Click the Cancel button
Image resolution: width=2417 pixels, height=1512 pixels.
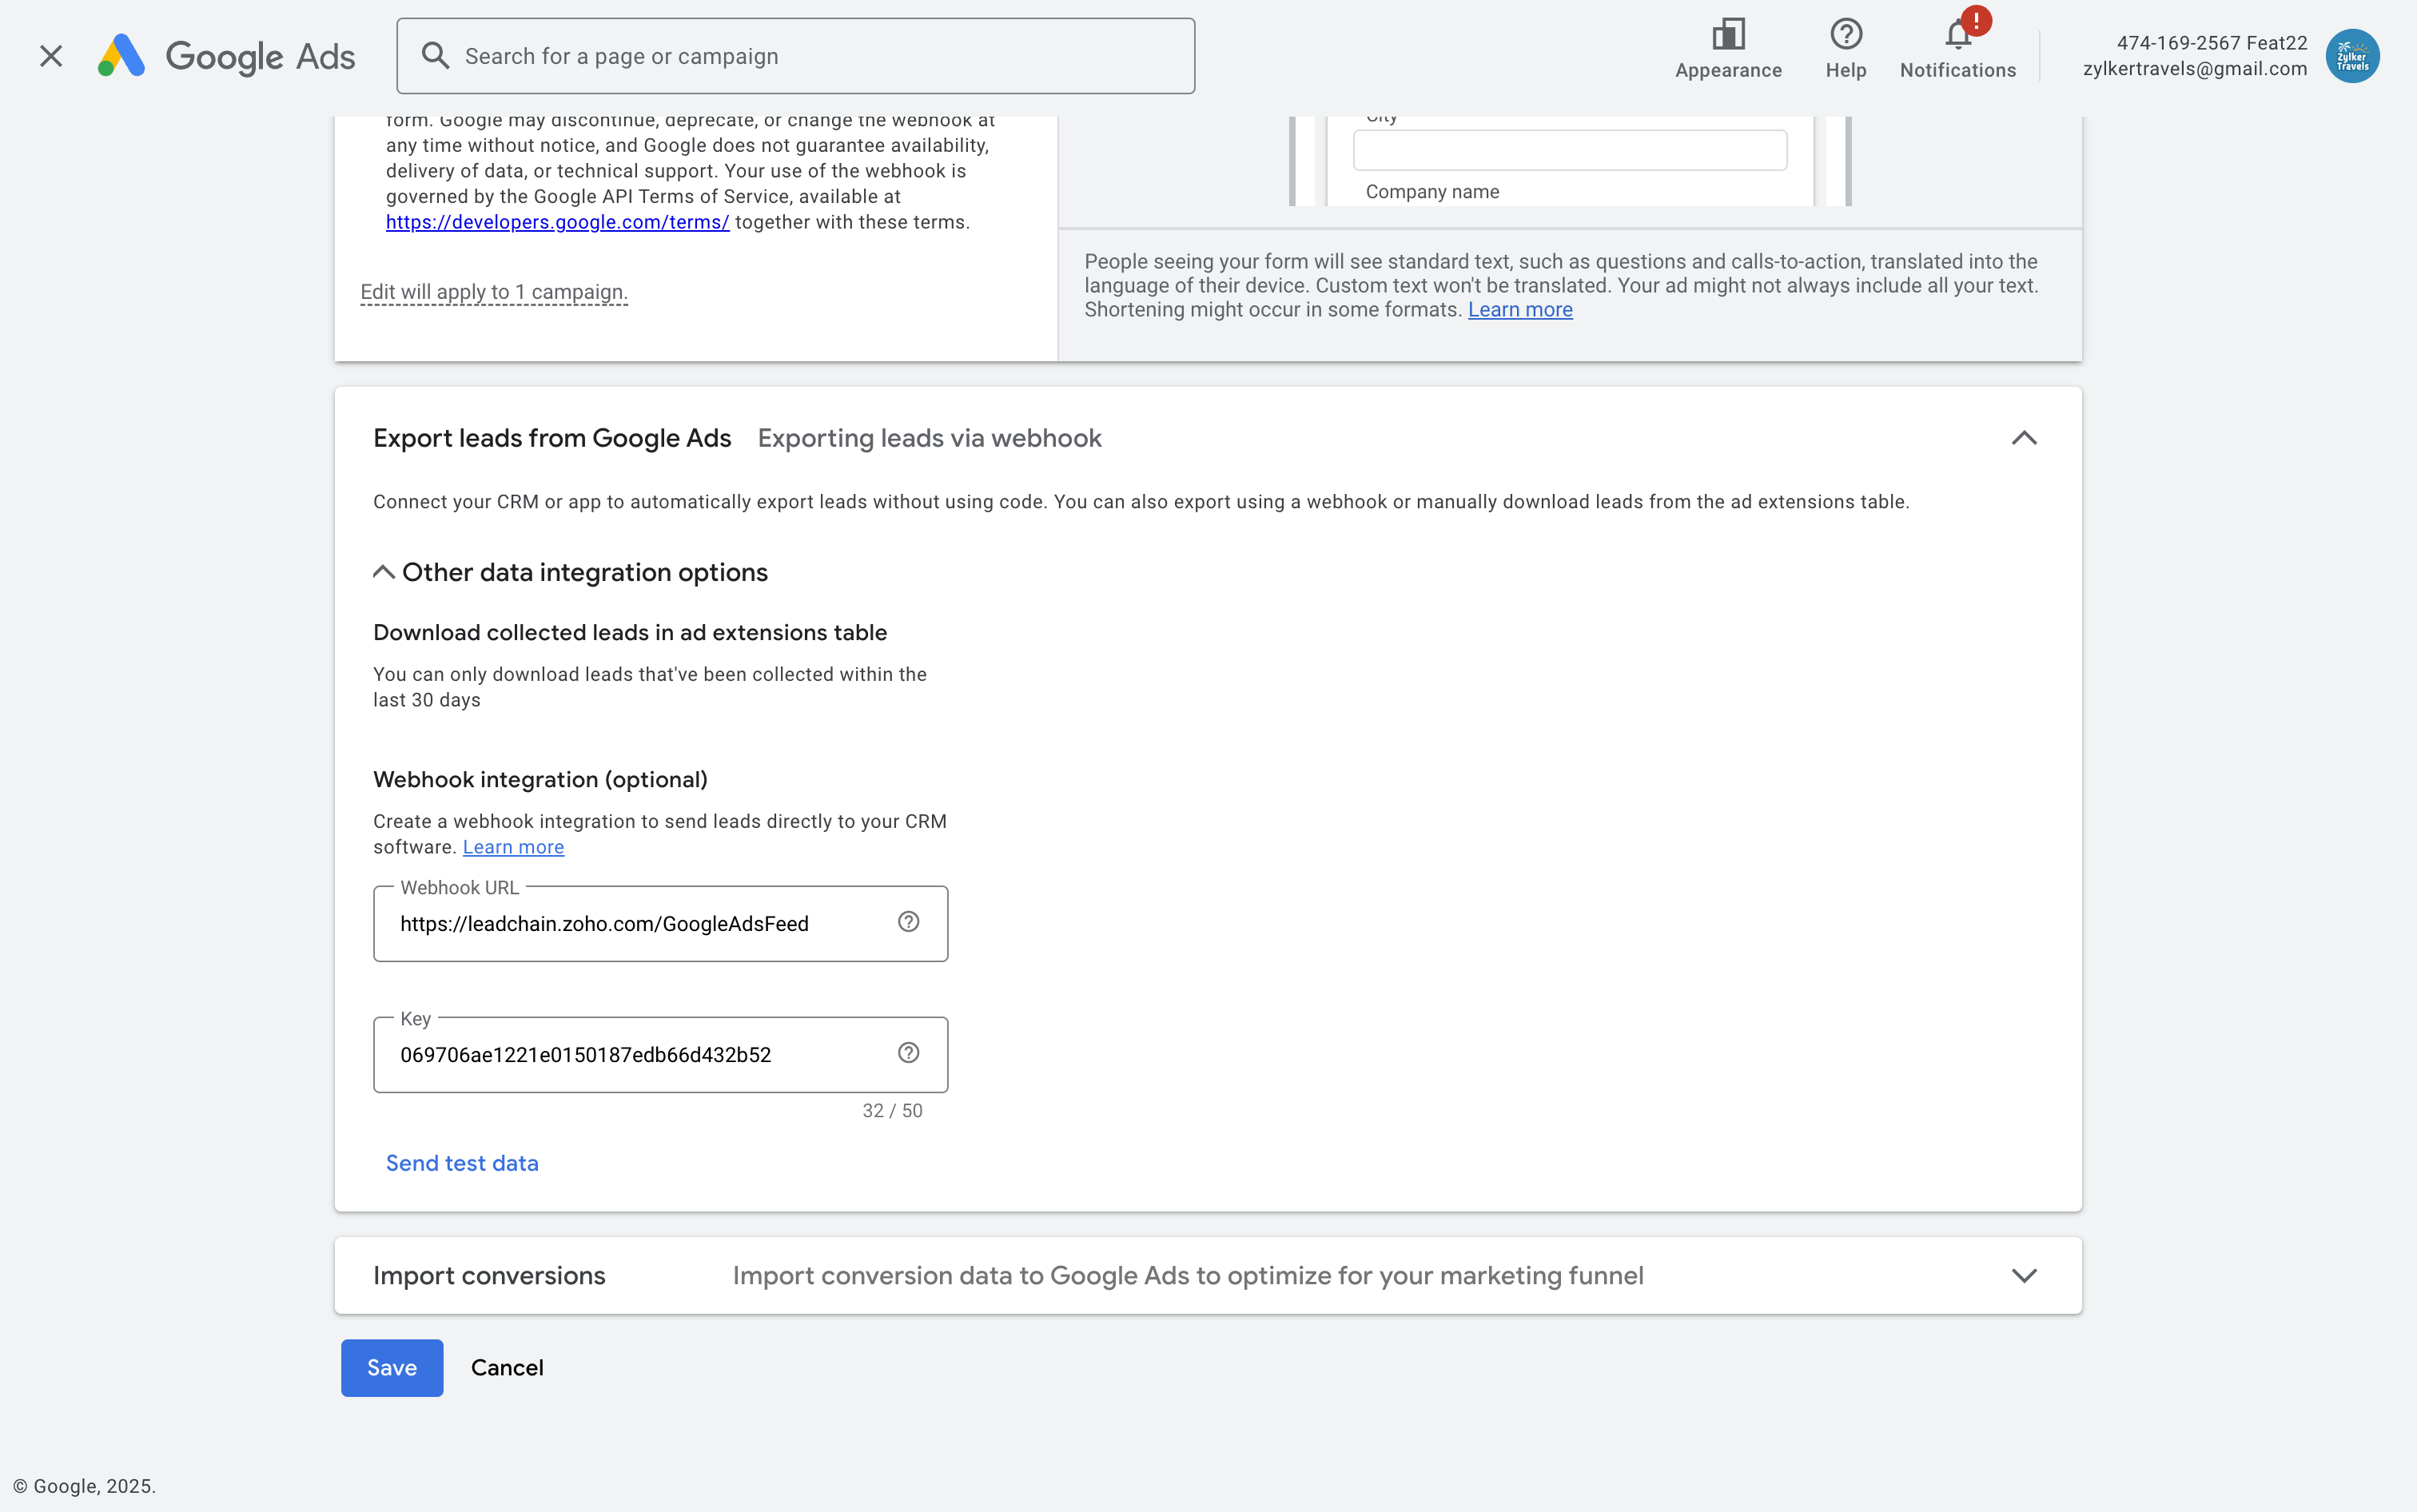coord(507,1367)
